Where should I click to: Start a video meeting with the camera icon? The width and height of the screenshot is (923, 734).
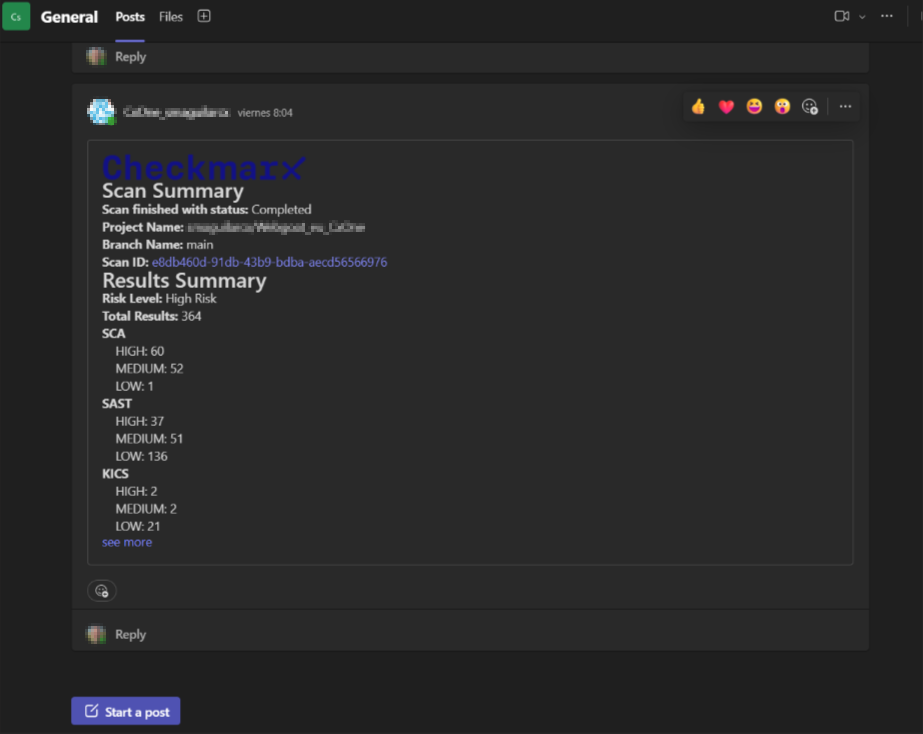(x=842, y=16)
